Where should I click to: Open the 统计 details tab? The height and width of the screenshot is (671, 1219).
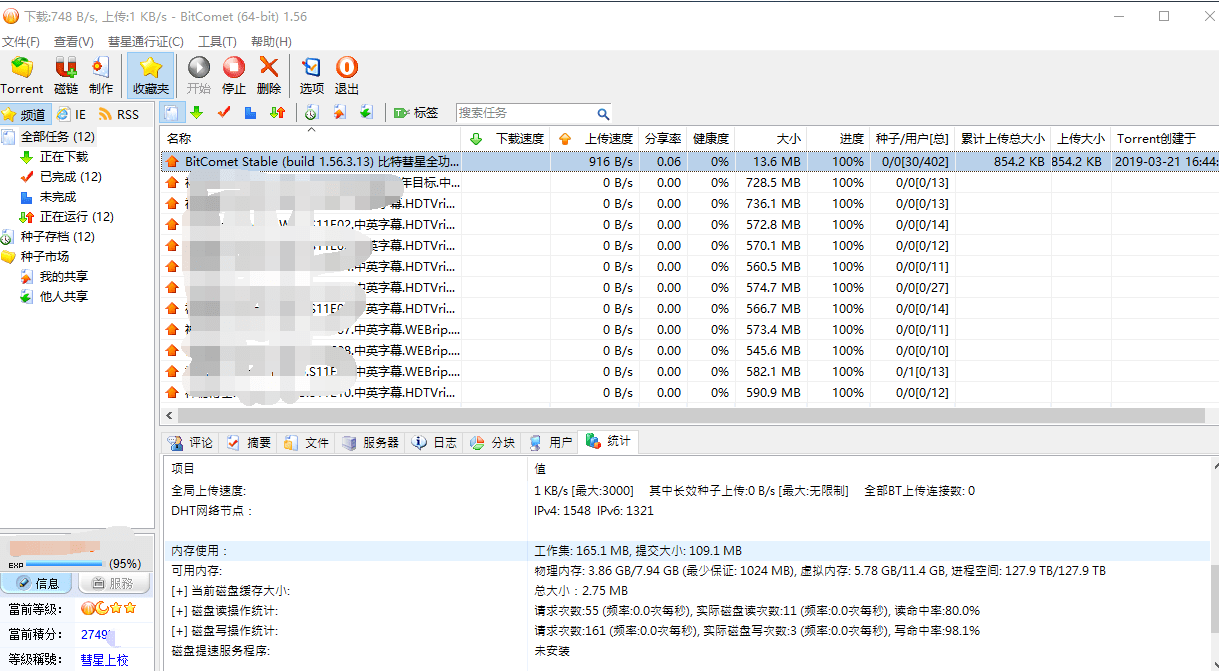609,441
